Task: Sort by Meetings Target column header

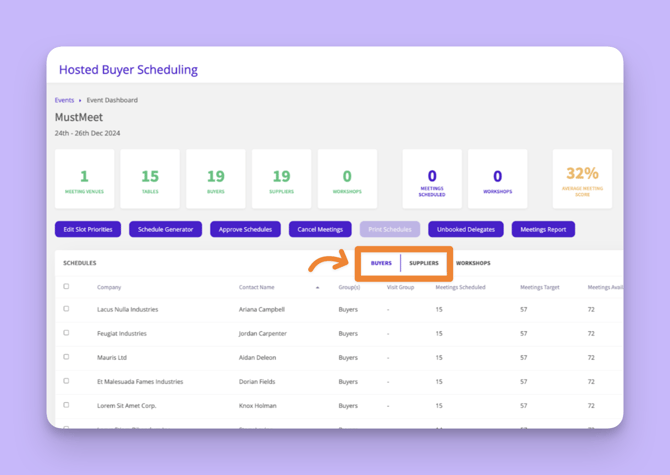Action: click(539, 287)
